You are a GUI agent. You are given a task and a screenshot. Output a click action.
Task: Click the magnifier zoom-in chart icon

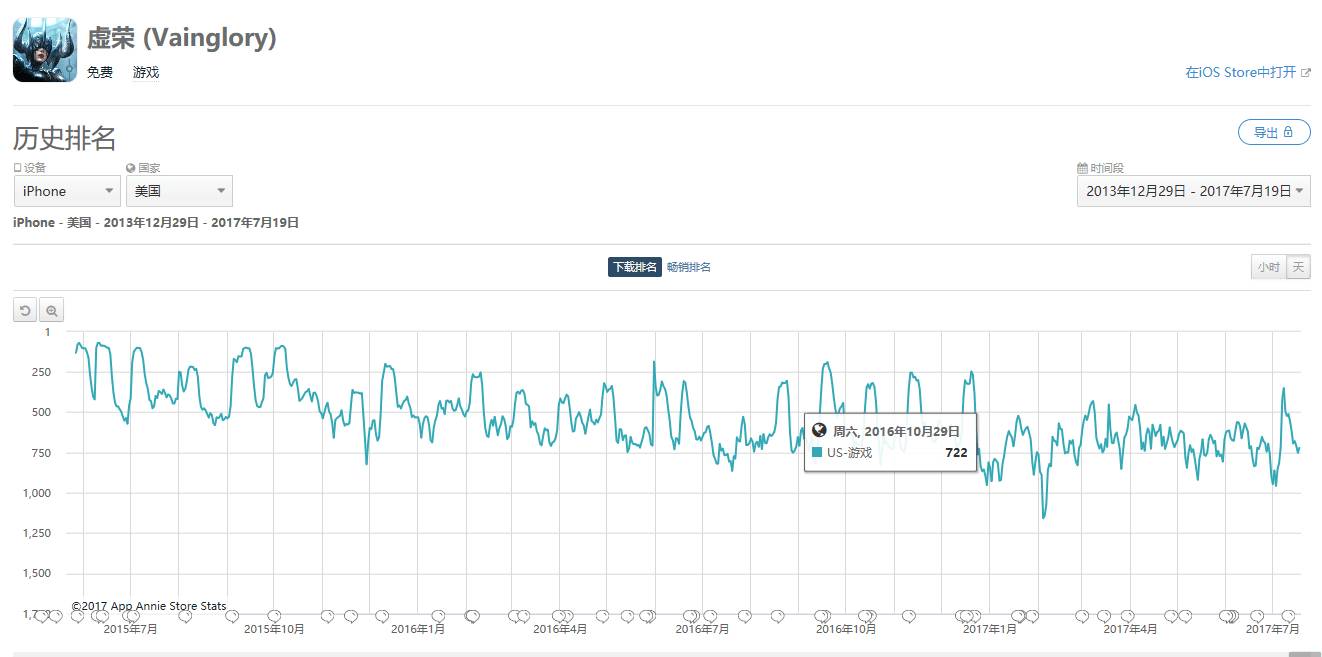52,311
